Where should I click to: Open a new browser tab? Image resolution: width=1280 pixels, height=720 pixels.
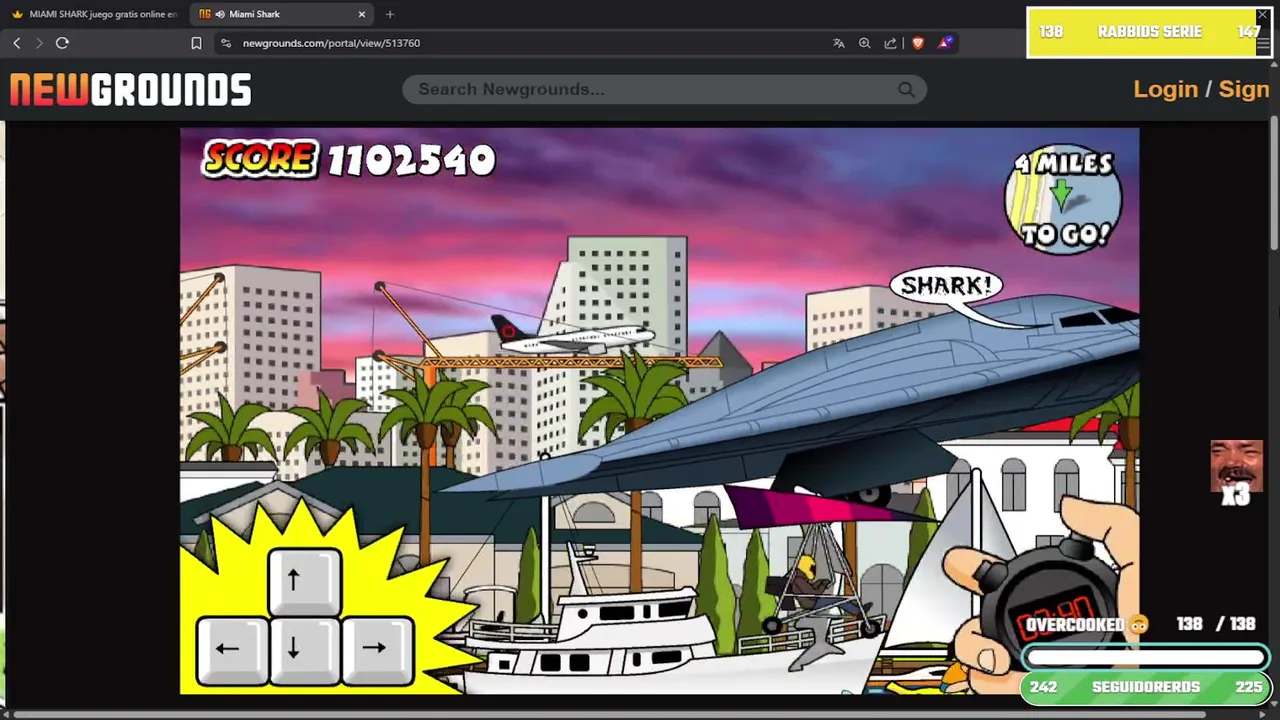tap(390, 14)
